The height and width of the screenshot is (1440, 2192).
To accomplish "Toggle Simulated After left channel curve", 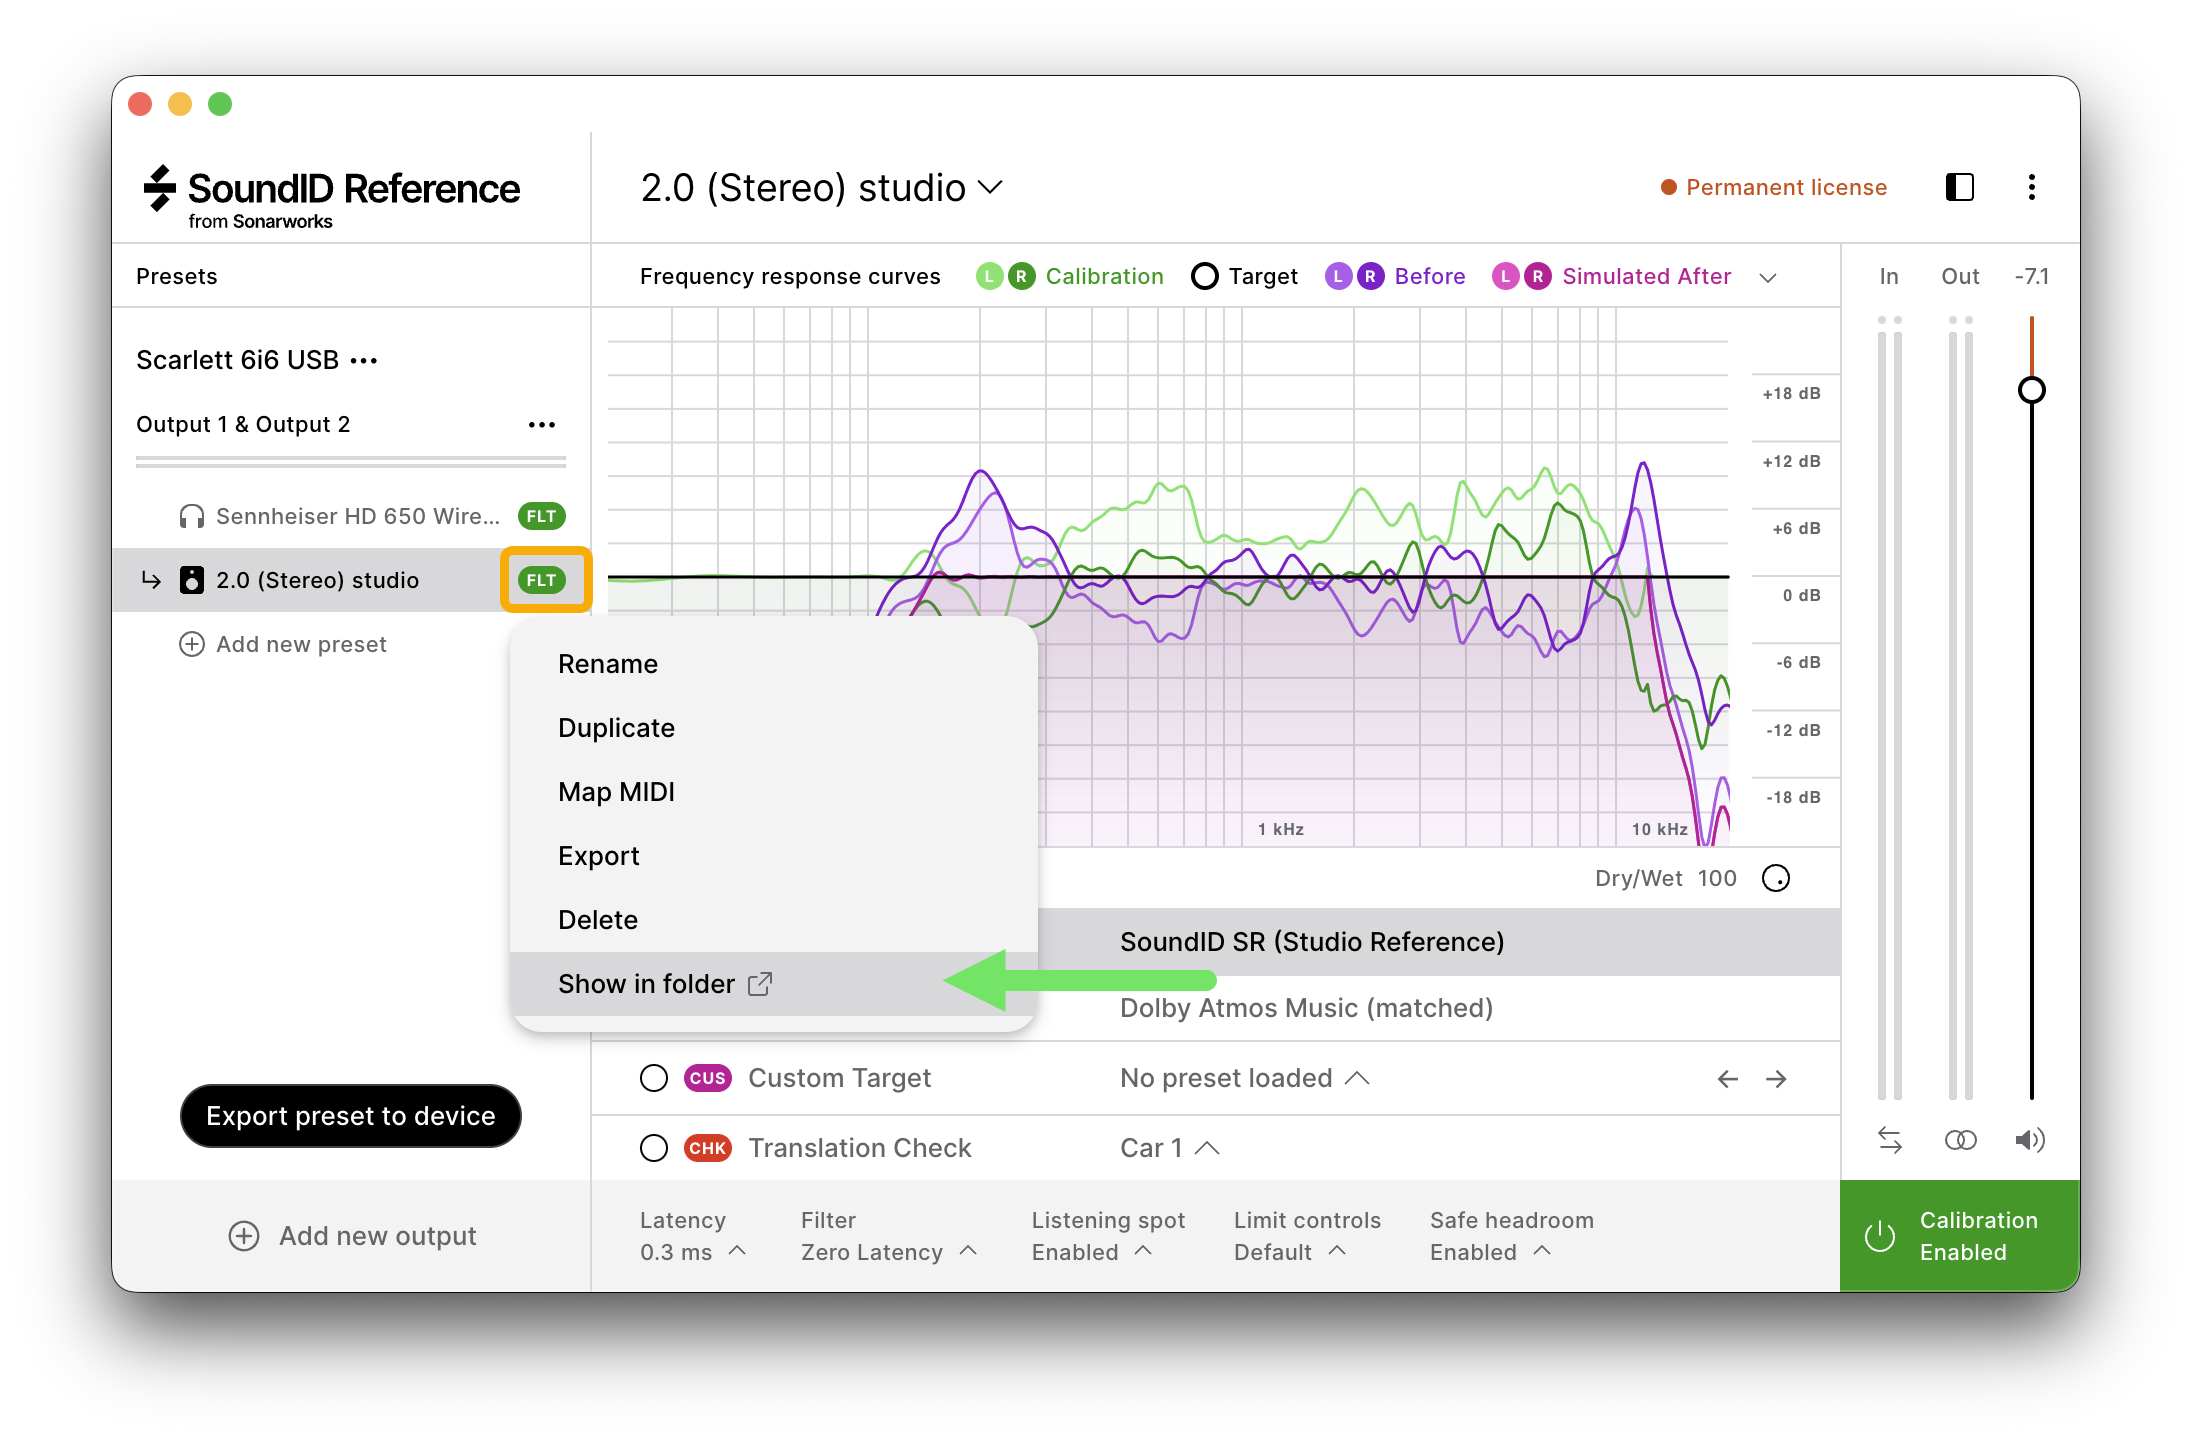I will [x=1506, y=276].
